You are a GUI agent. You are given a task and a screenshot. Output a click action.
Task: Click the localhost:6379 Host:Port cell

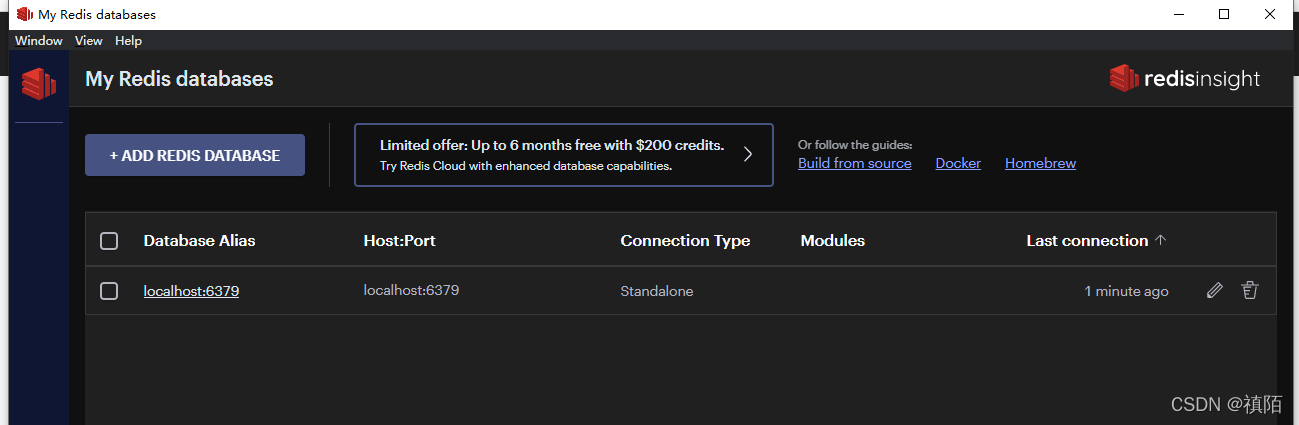(411, 290)
